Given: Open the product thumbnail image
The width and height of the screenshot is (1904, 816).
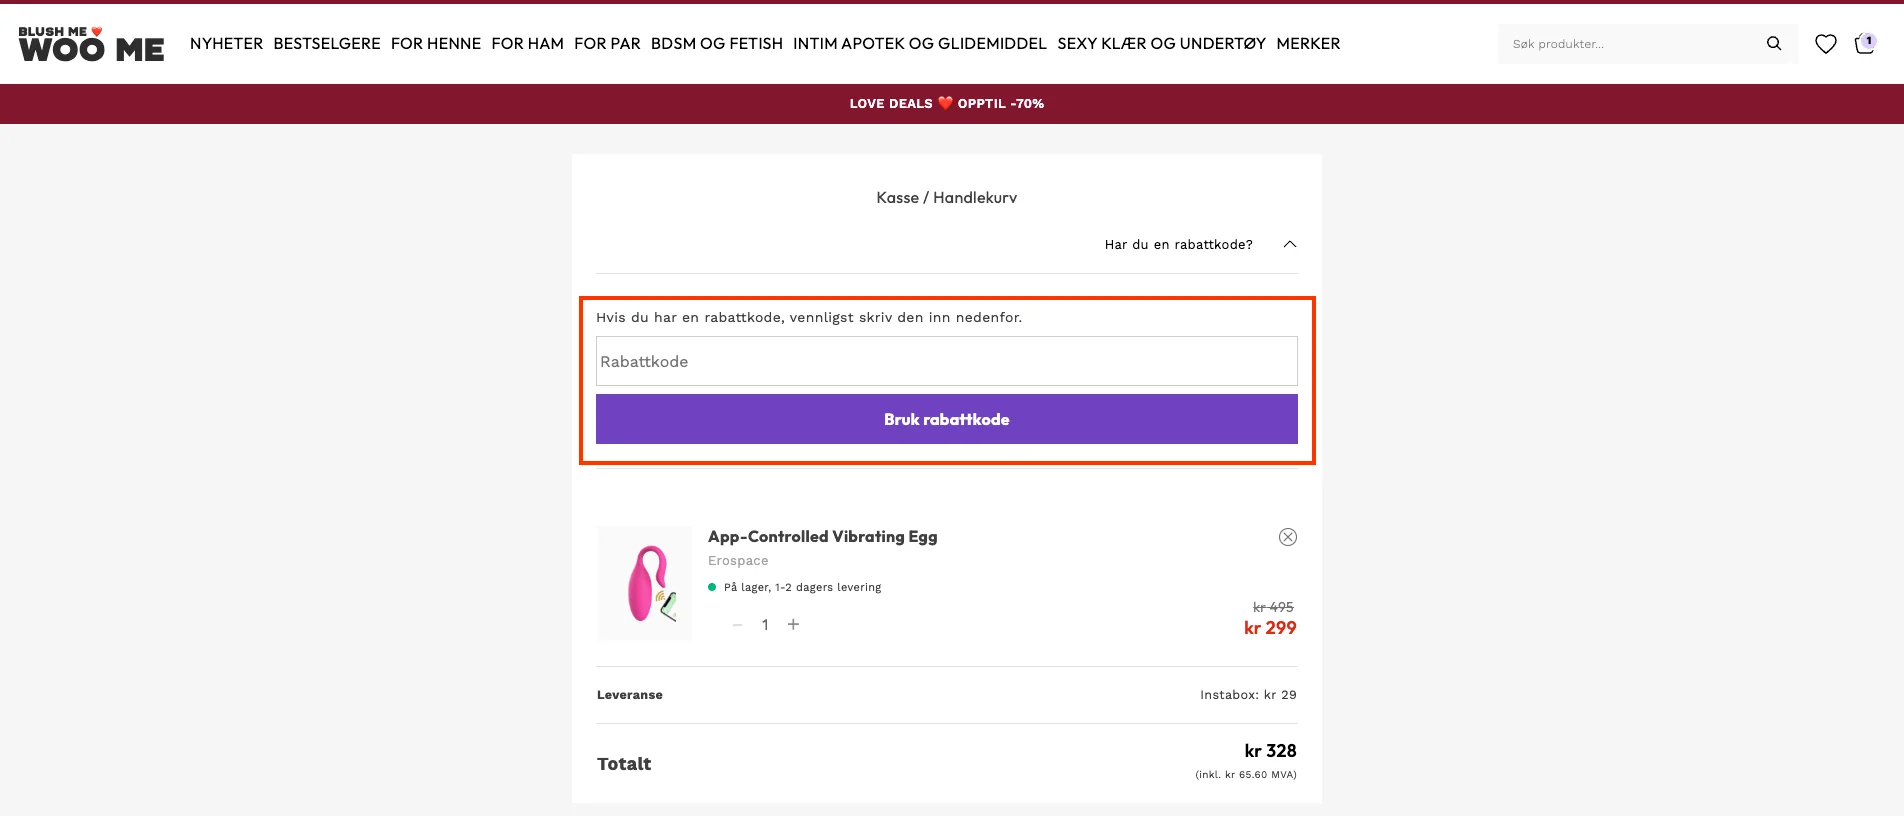Looking at the screenshot, I should 645,583.
